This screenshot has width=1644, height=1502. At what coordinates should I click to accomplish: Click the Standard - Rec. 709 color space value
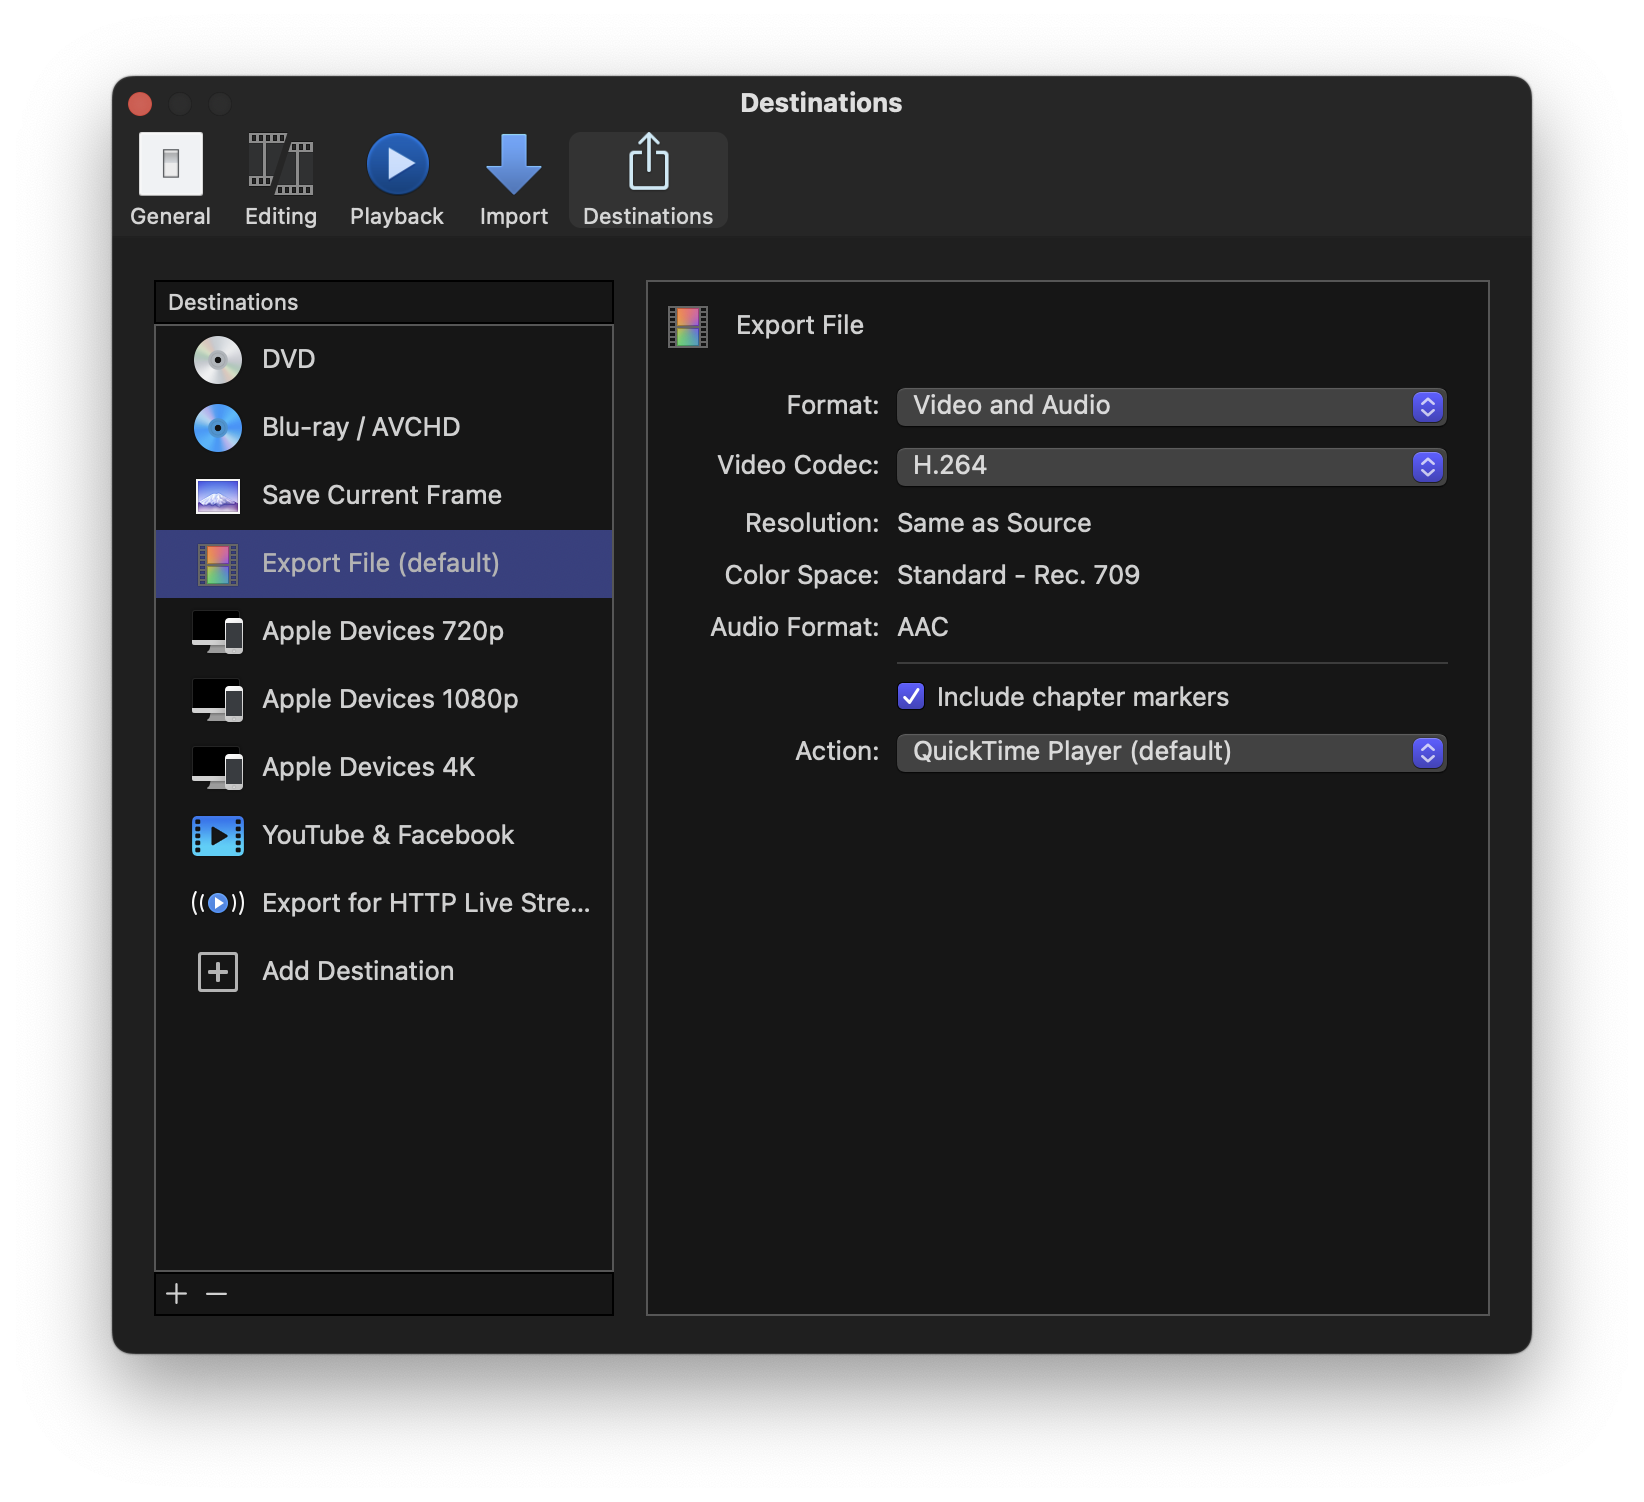(1018, 576)
